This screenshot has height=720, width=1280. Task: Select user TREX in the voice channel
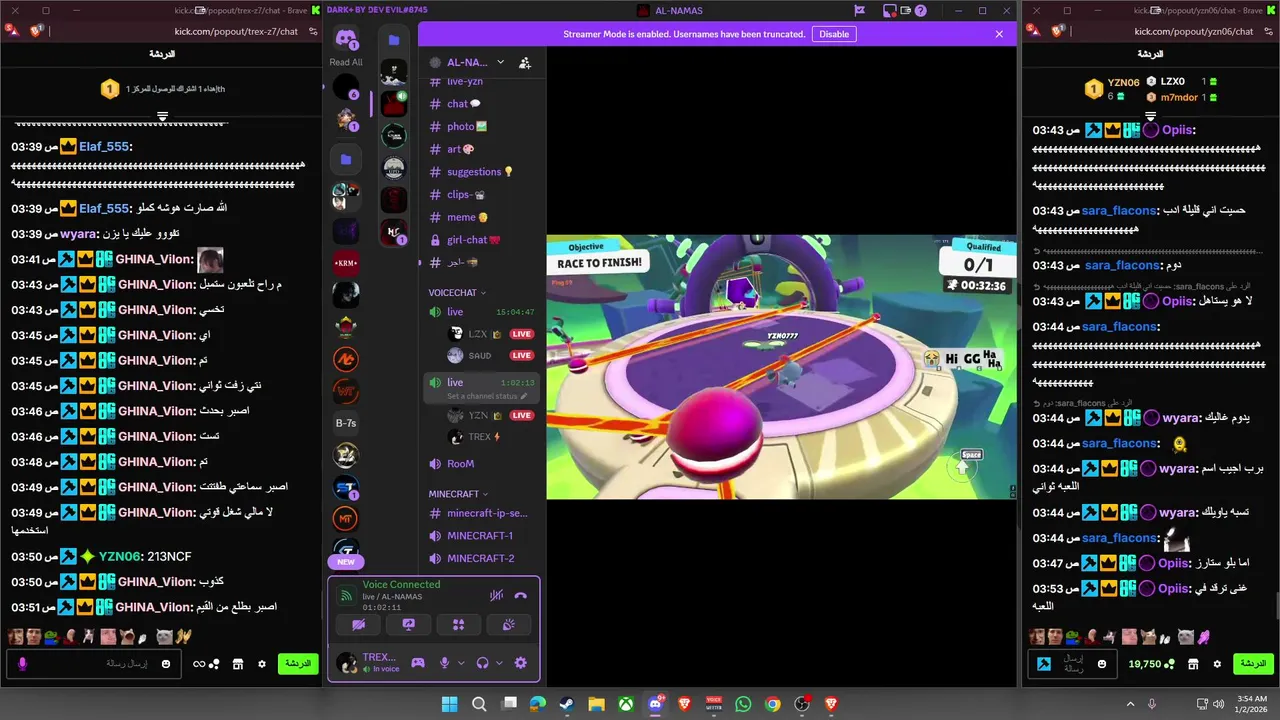tap(490, 437)
